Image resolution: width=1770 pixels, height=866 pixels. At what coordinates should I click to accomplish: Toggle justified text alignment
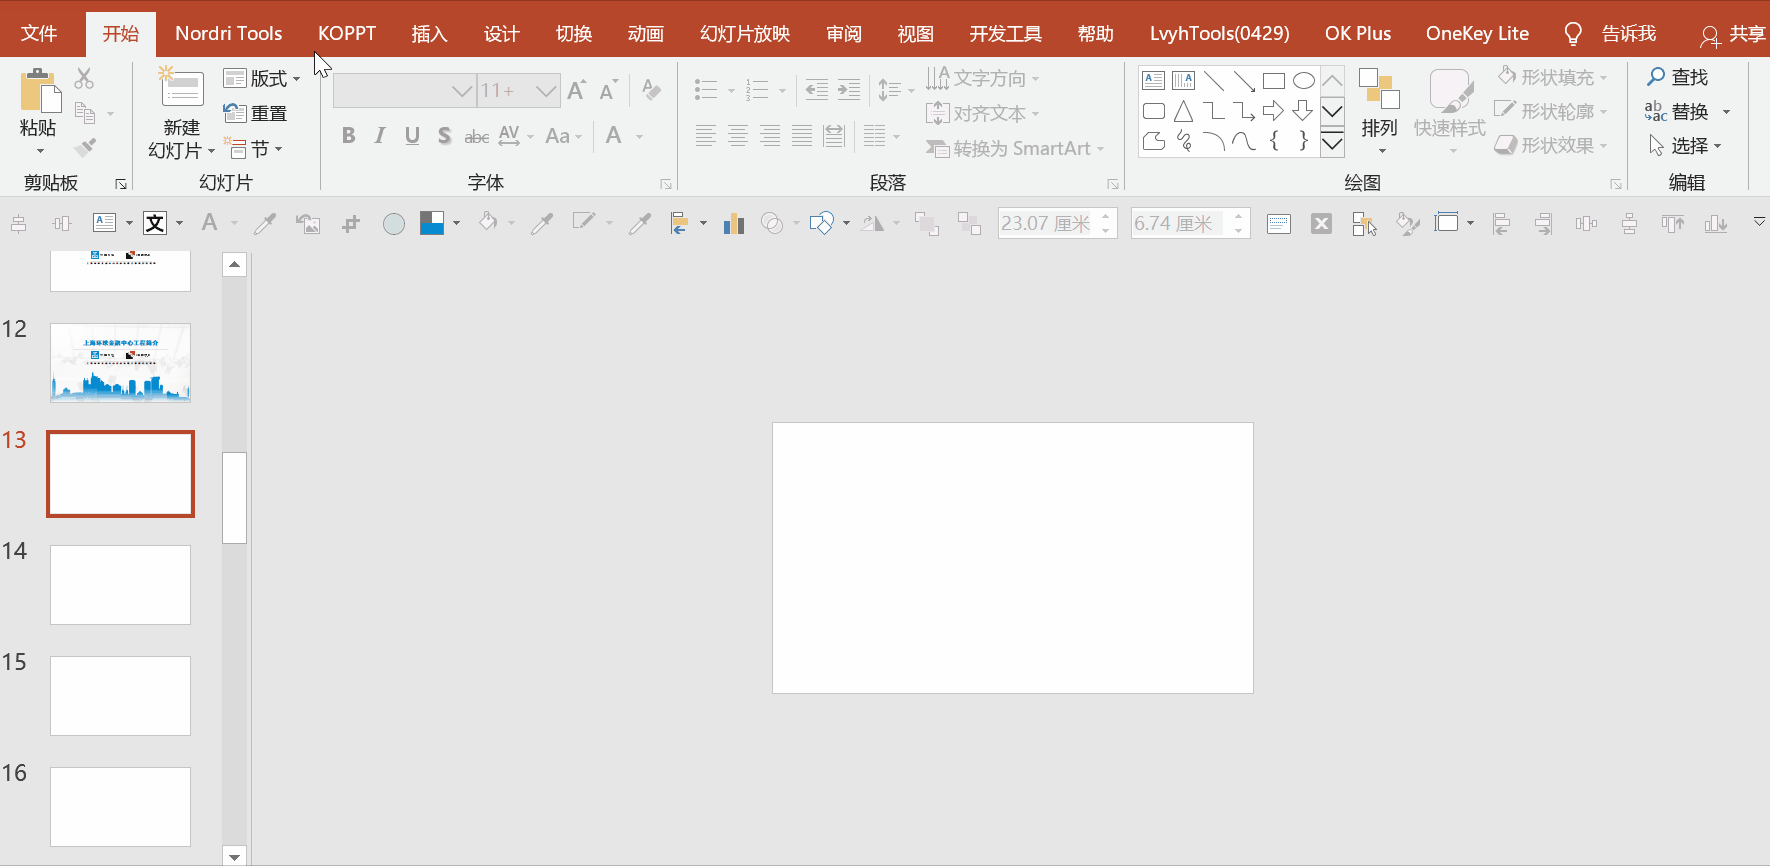pyautogui.click(x=802, y=135)
